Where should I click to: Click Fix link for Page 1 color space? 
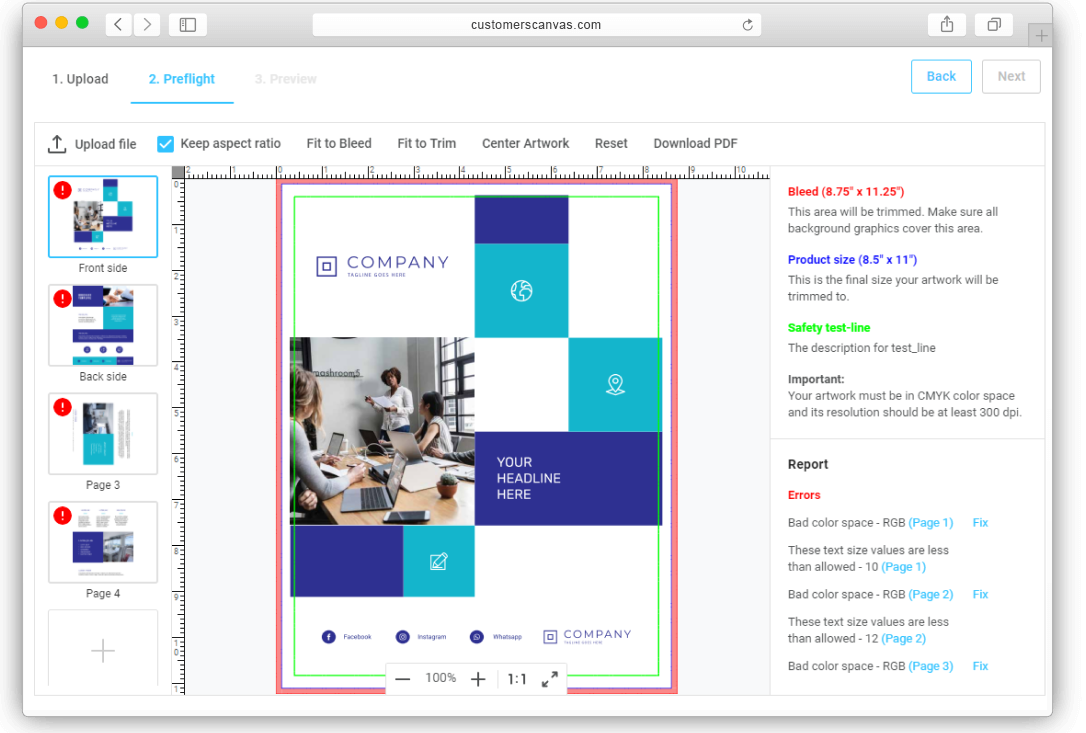tap(979, 522)
